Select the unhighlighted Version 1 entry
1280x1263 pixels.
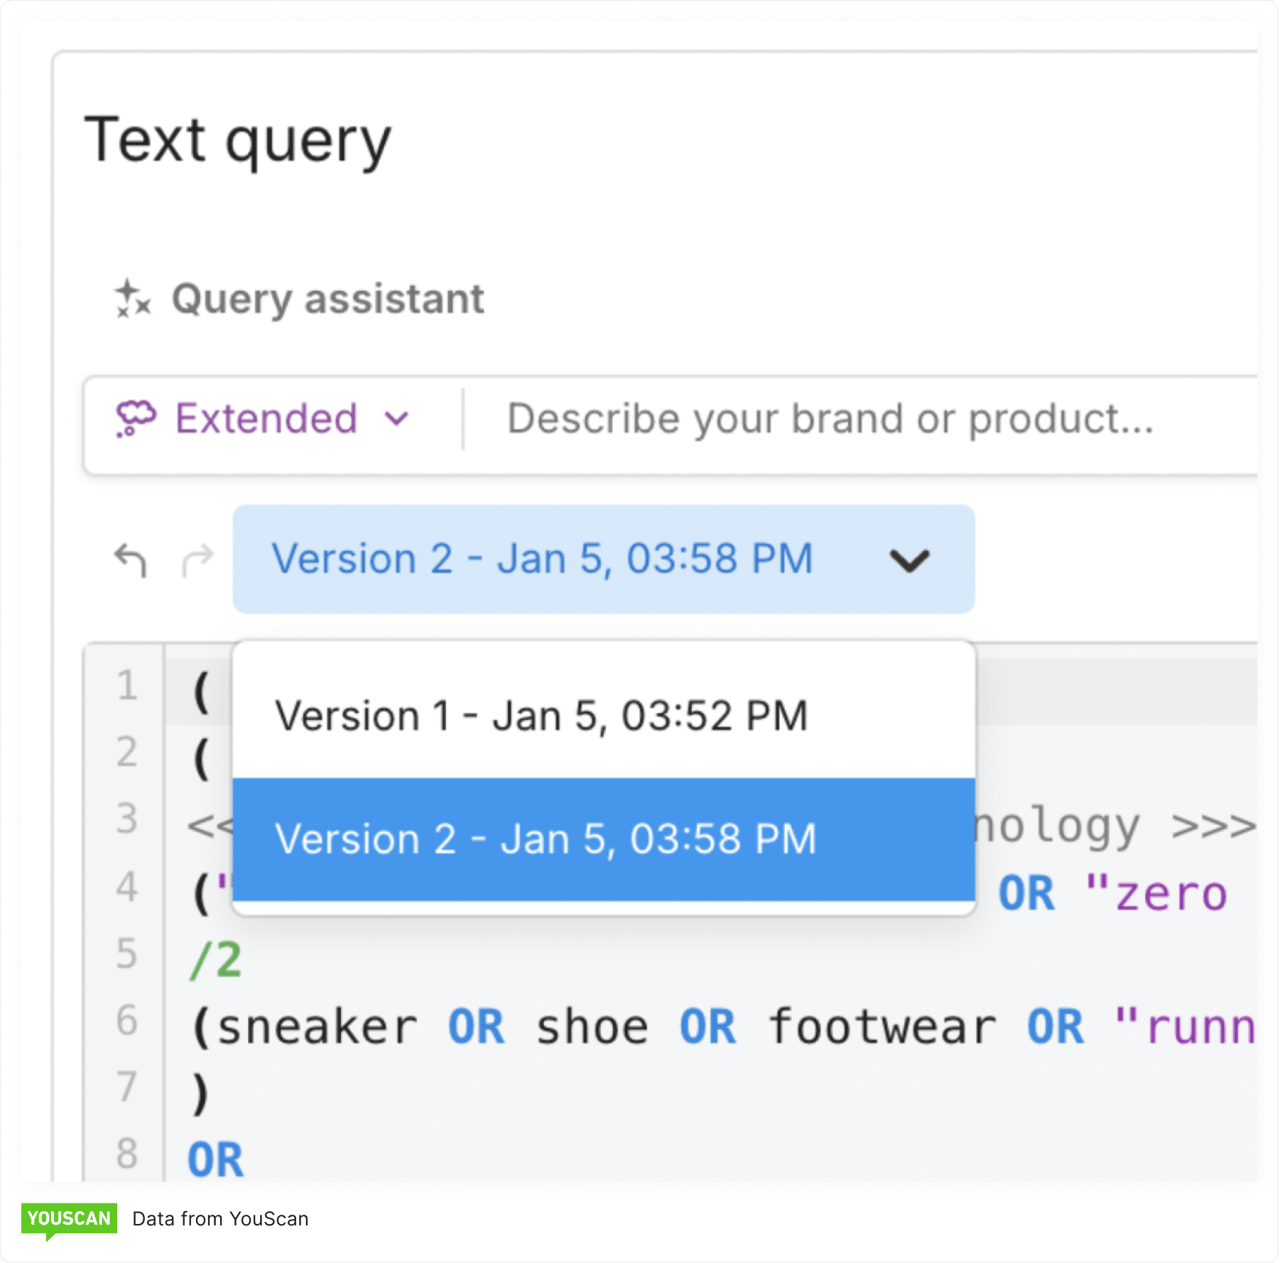coord(541,714)
